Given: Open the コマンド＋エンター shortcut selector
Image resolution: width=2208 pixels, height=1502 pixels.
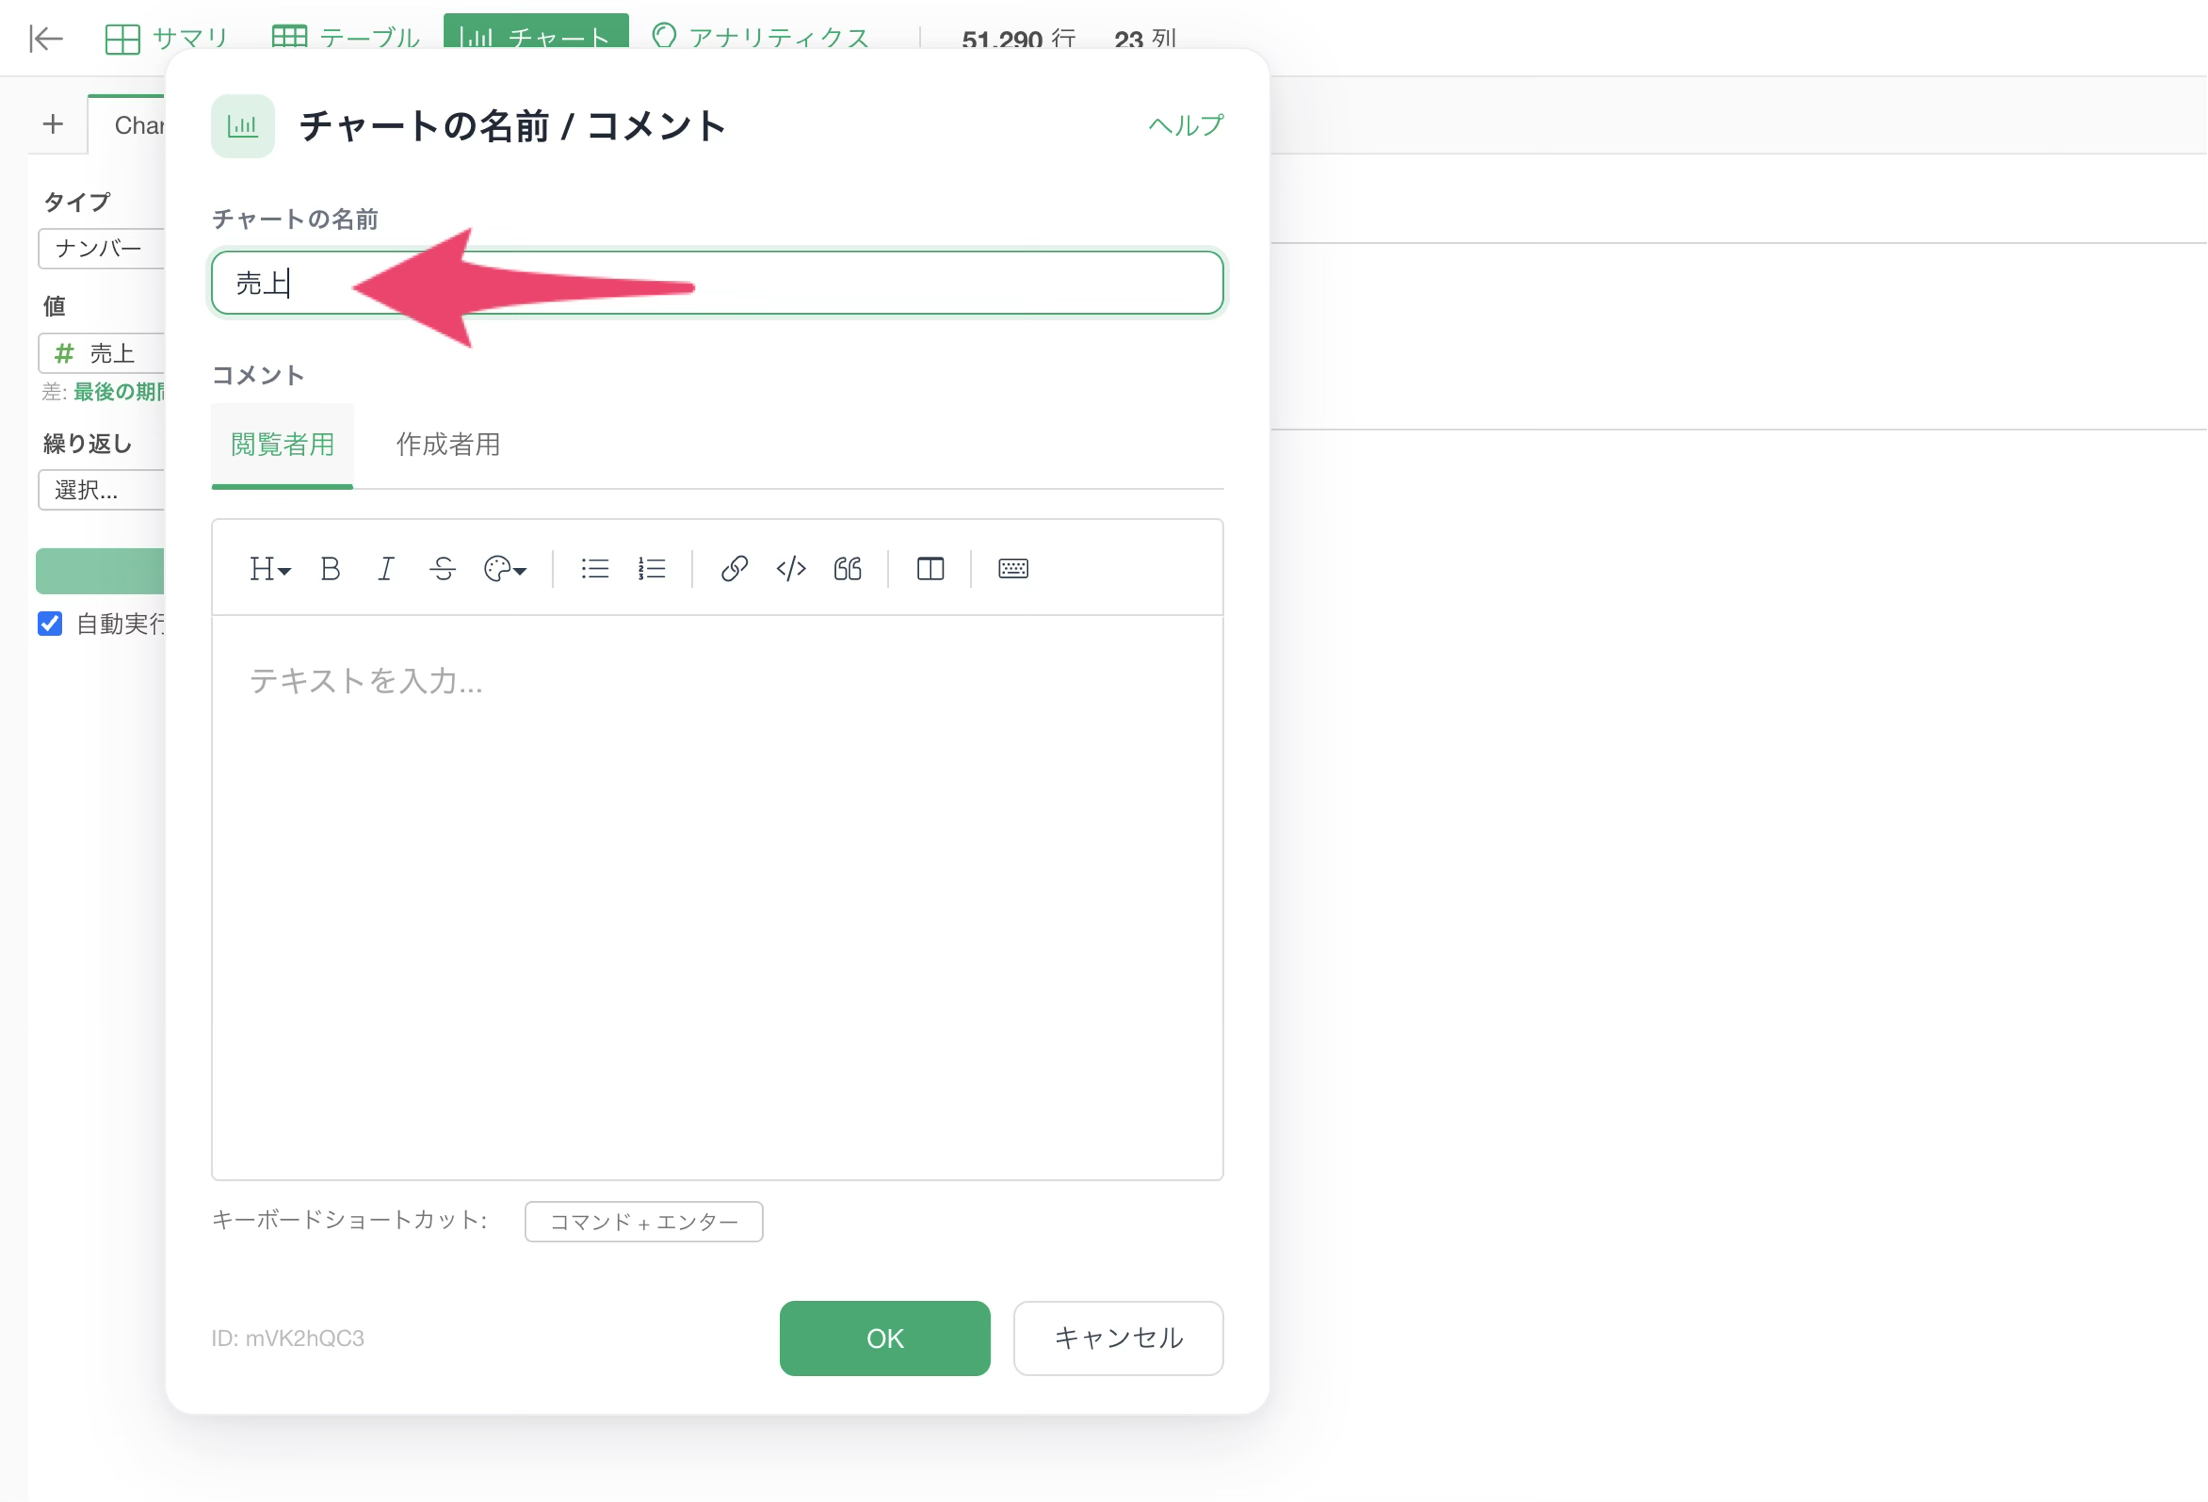Looking at the screenshot, I should [644, 1221].
